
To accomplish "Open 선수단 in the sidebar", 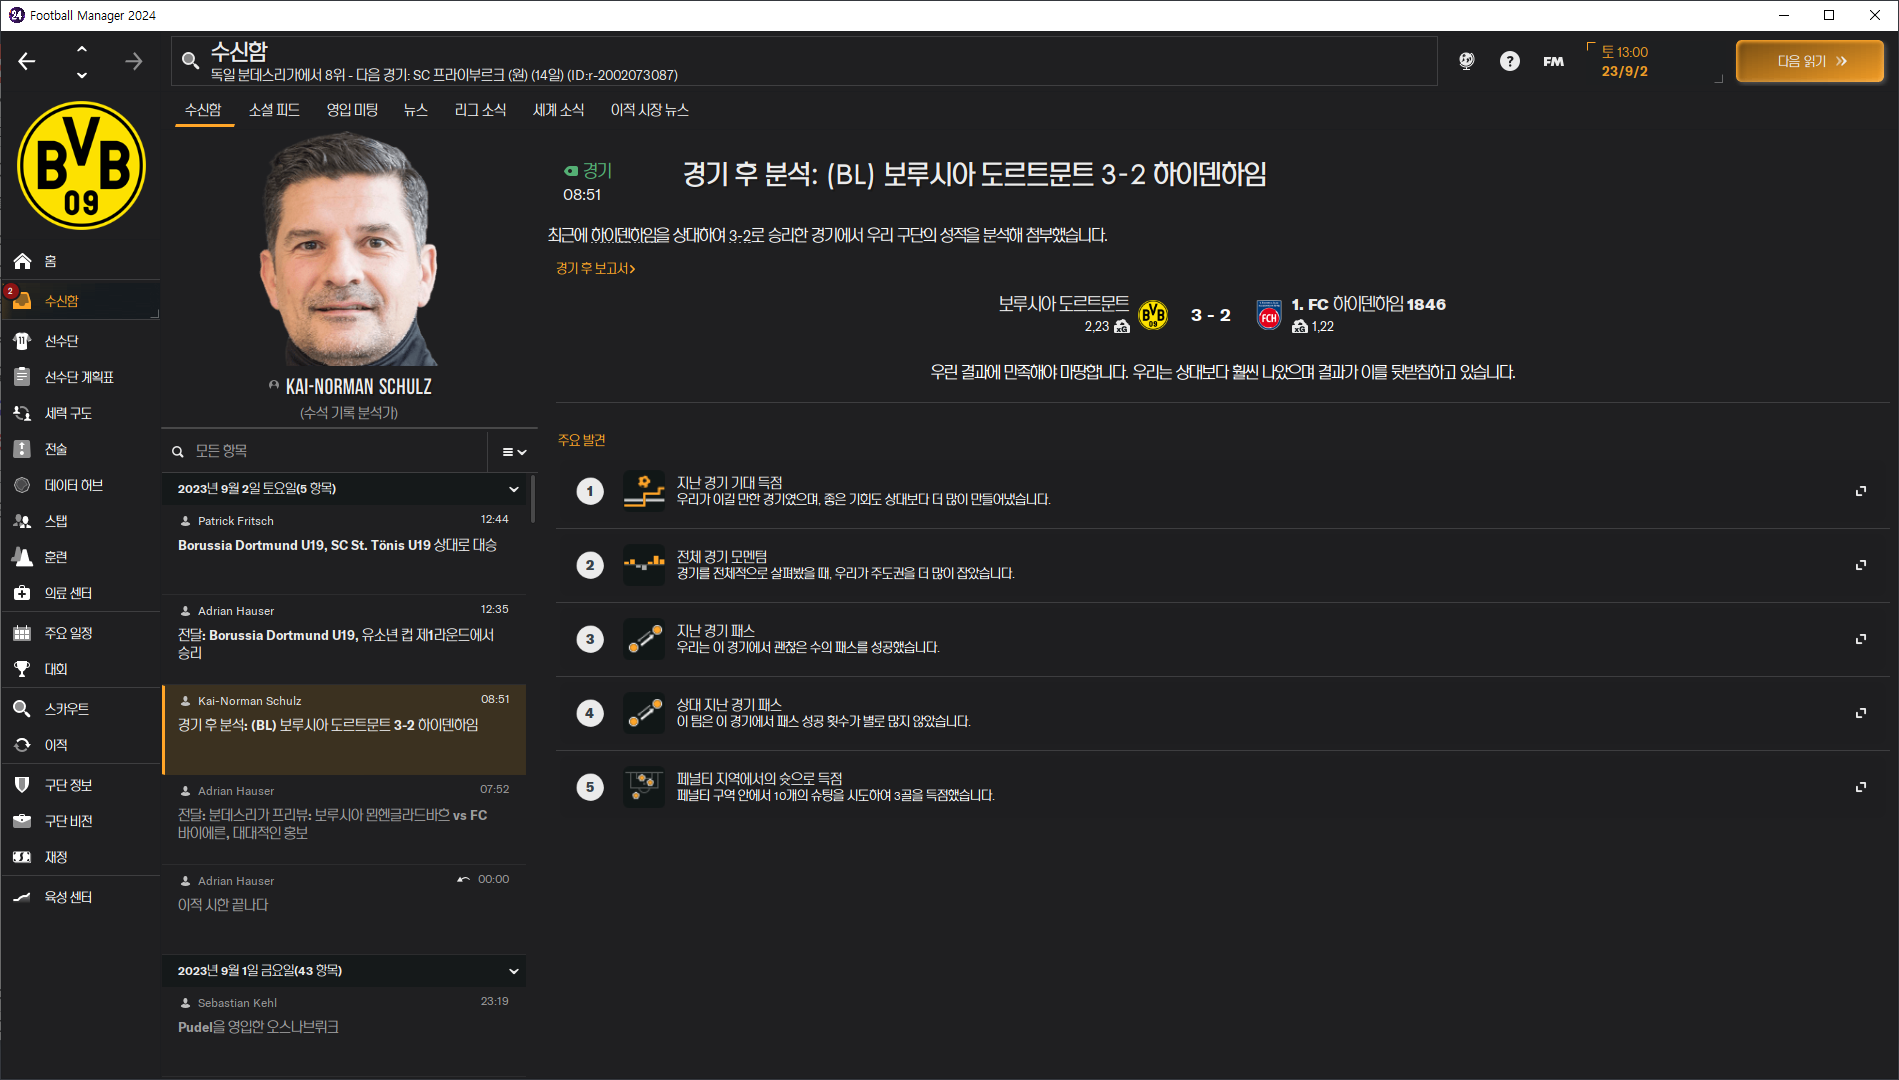I will click(80, 341).
